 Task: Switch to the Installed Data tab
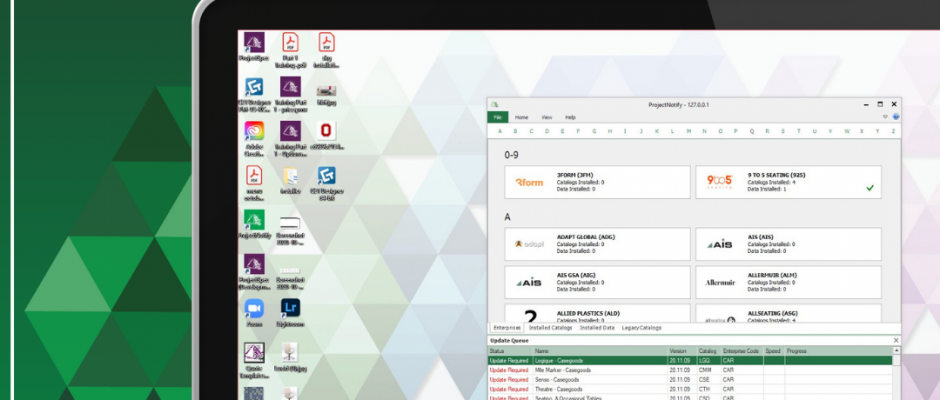597,328
